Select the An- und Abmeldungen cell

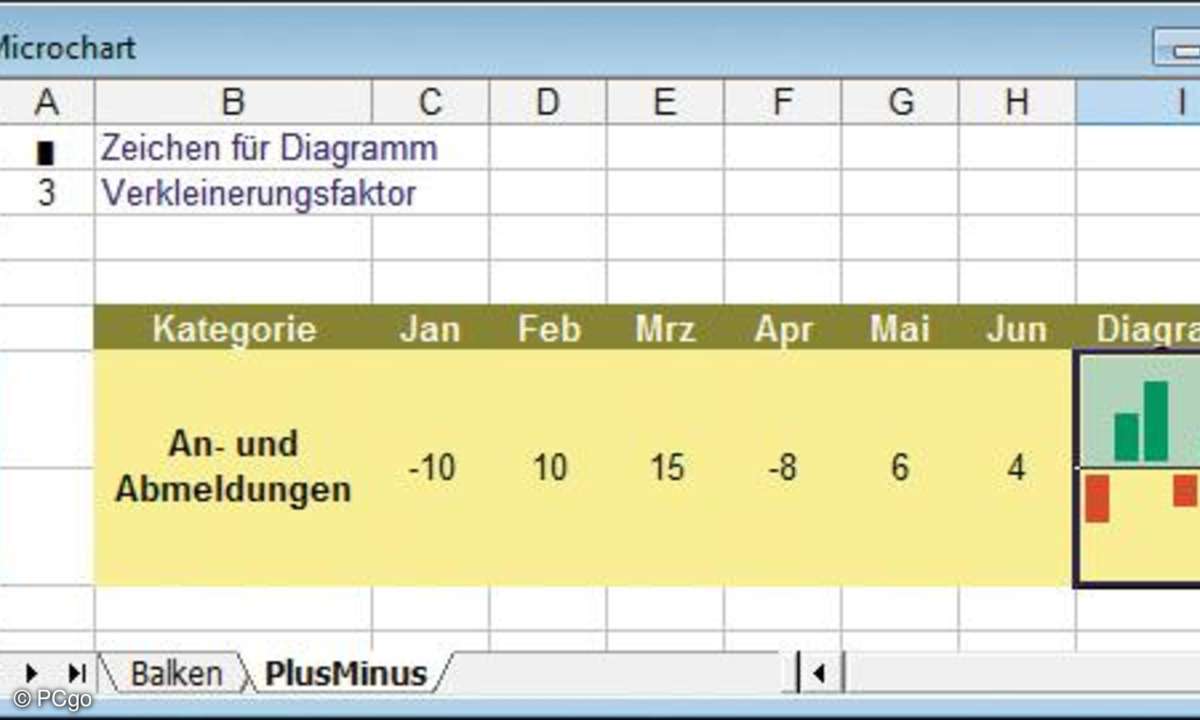233,467
